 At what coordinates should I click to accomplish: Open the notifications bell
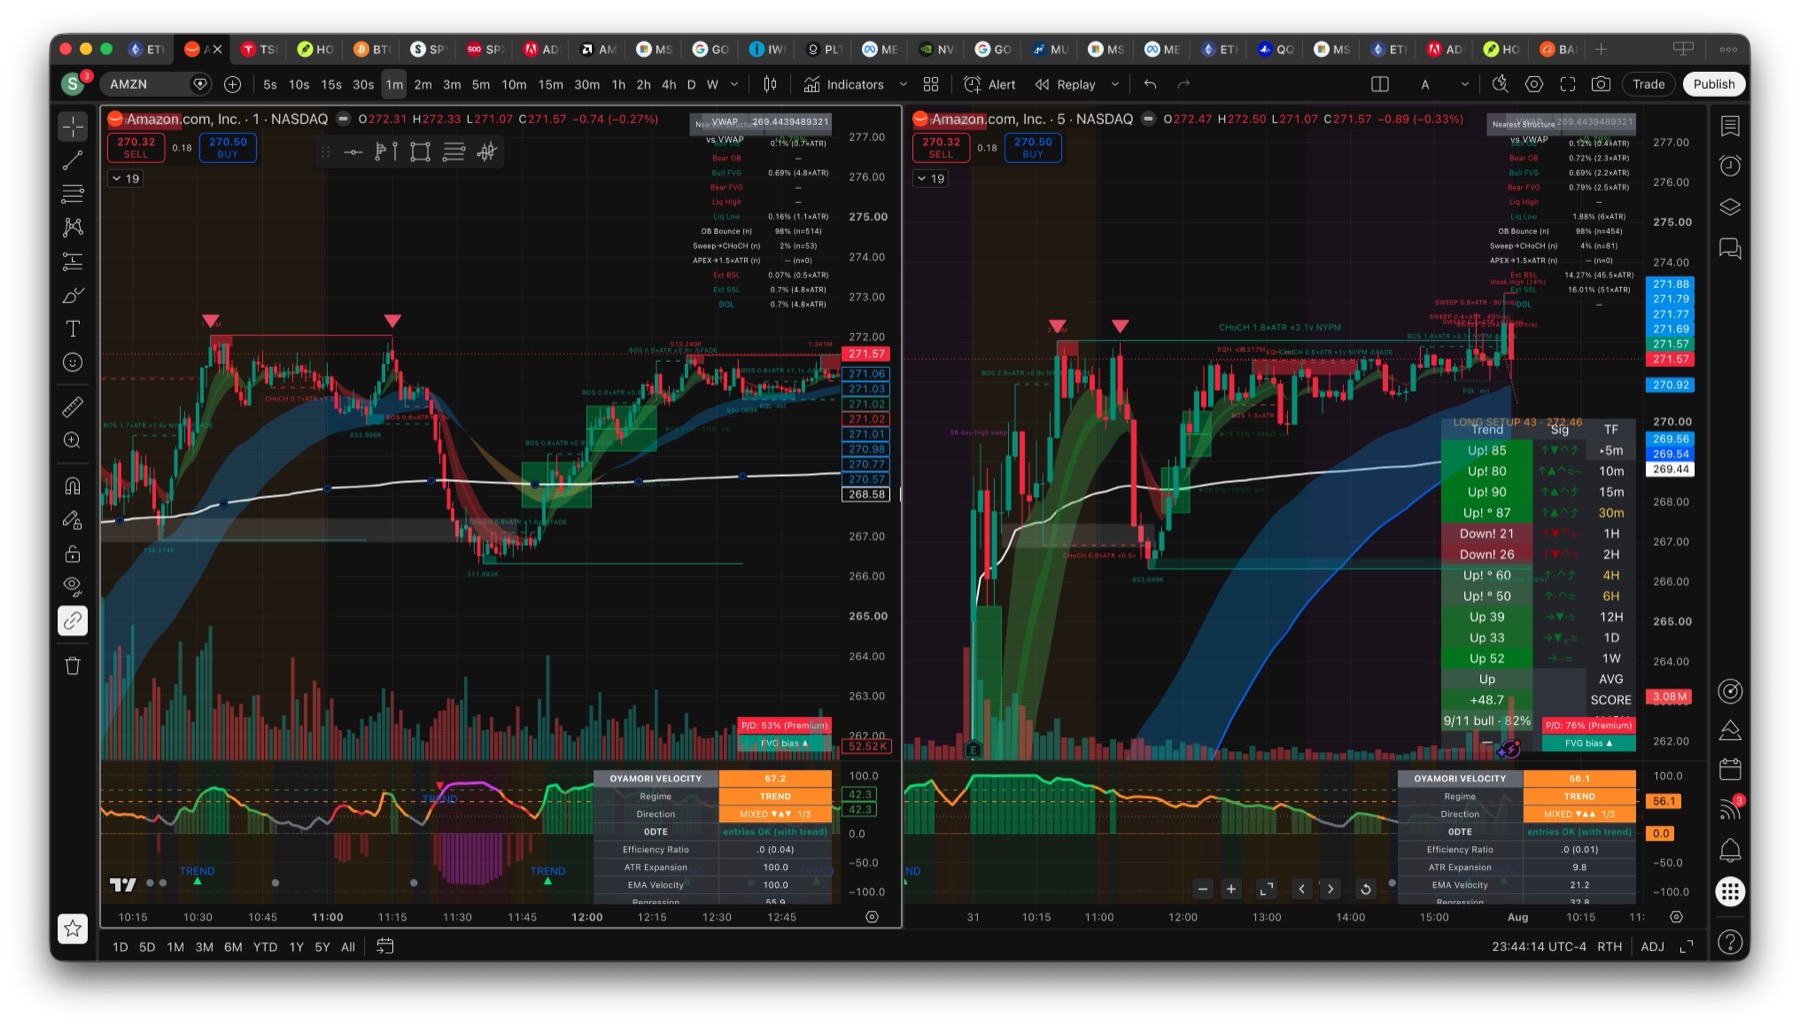(1730, 851)
